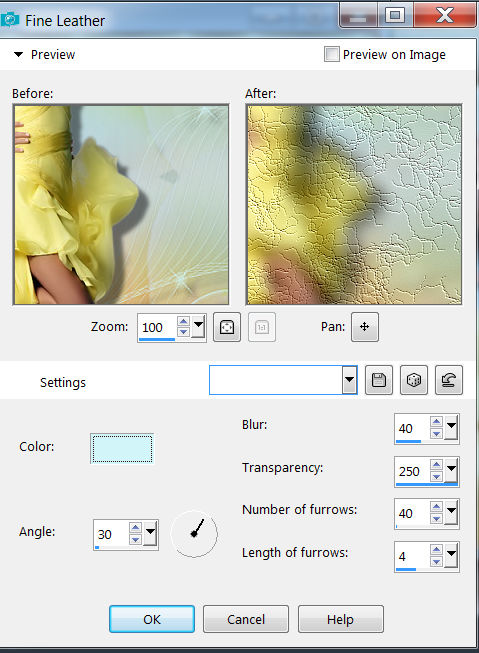This screenshot has width=479, height=653.
Task: Open the Transparency dropdown arrow
Action: click(451, 470)
